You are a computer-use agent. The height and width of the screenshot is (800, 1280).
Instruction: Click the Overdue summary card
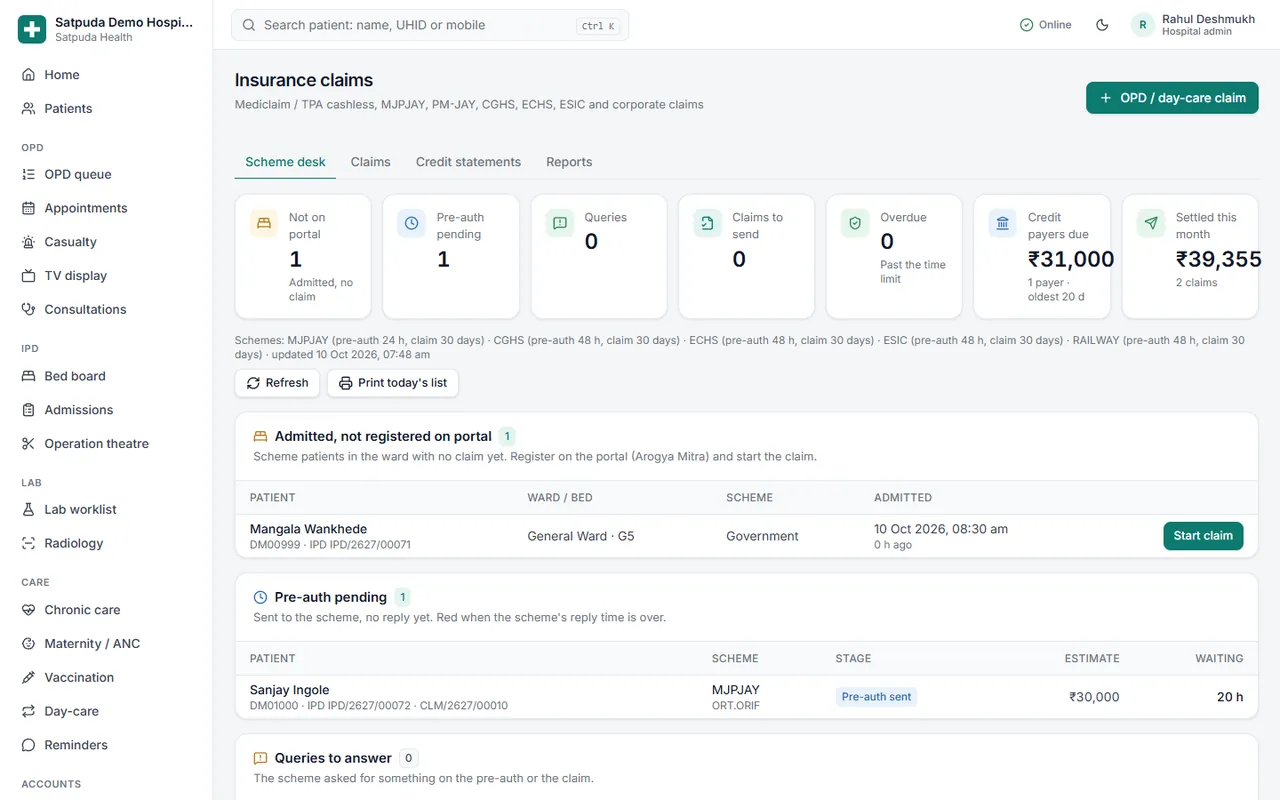coord(895,257)
